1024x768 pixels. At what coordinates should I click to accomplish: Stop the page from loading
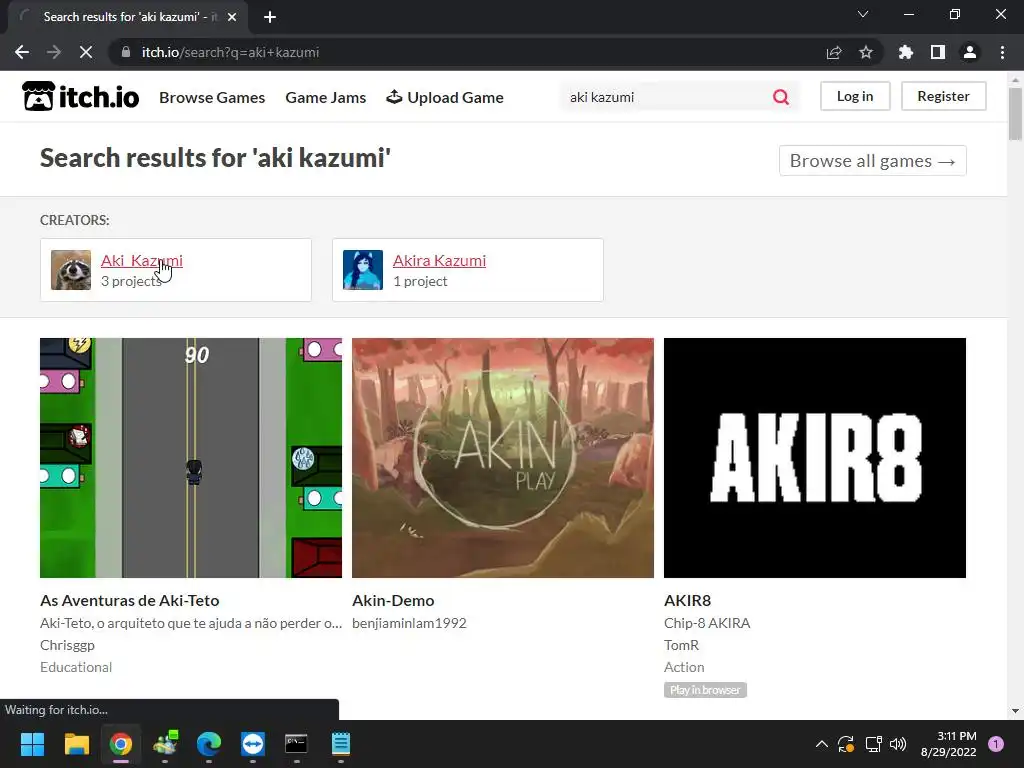(x=86, y=52)
